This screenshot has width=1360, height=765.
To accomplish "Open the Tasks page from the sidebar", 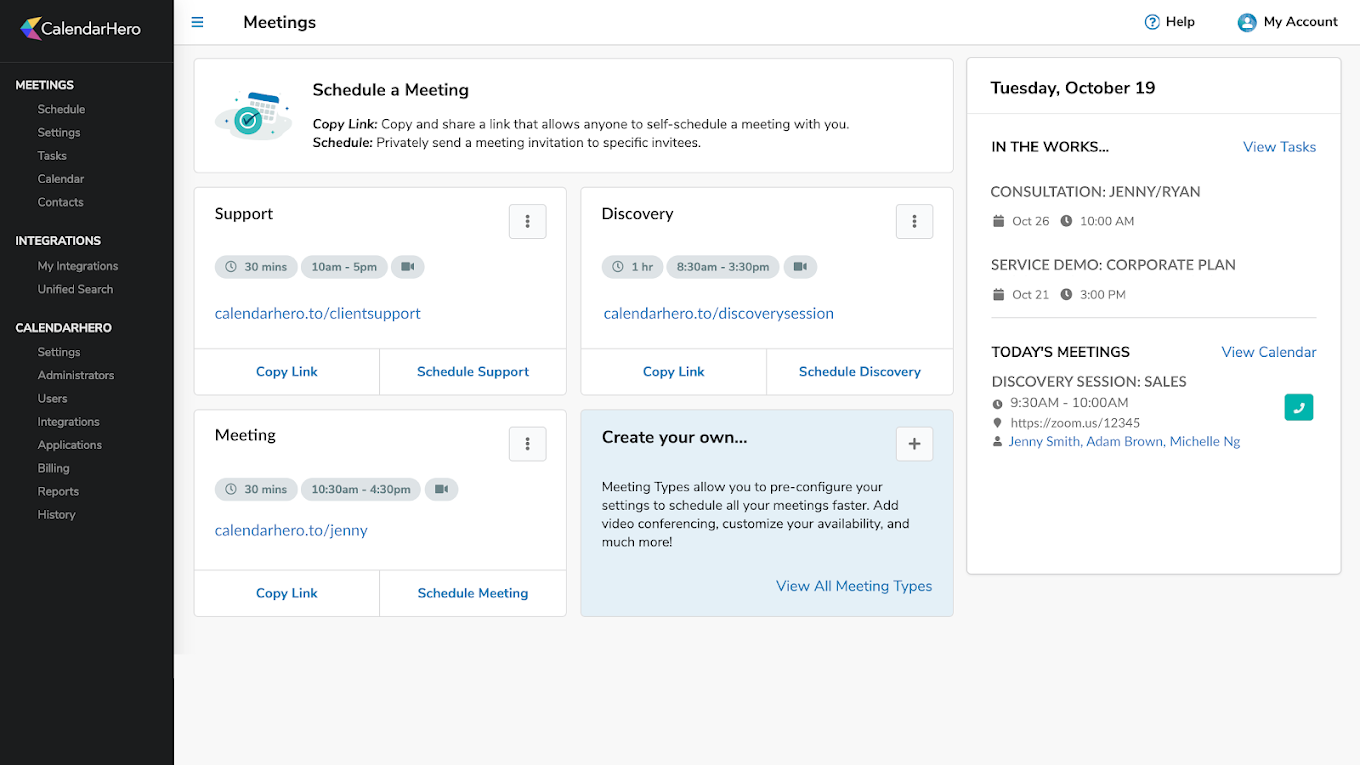I will tap(51, 155).
